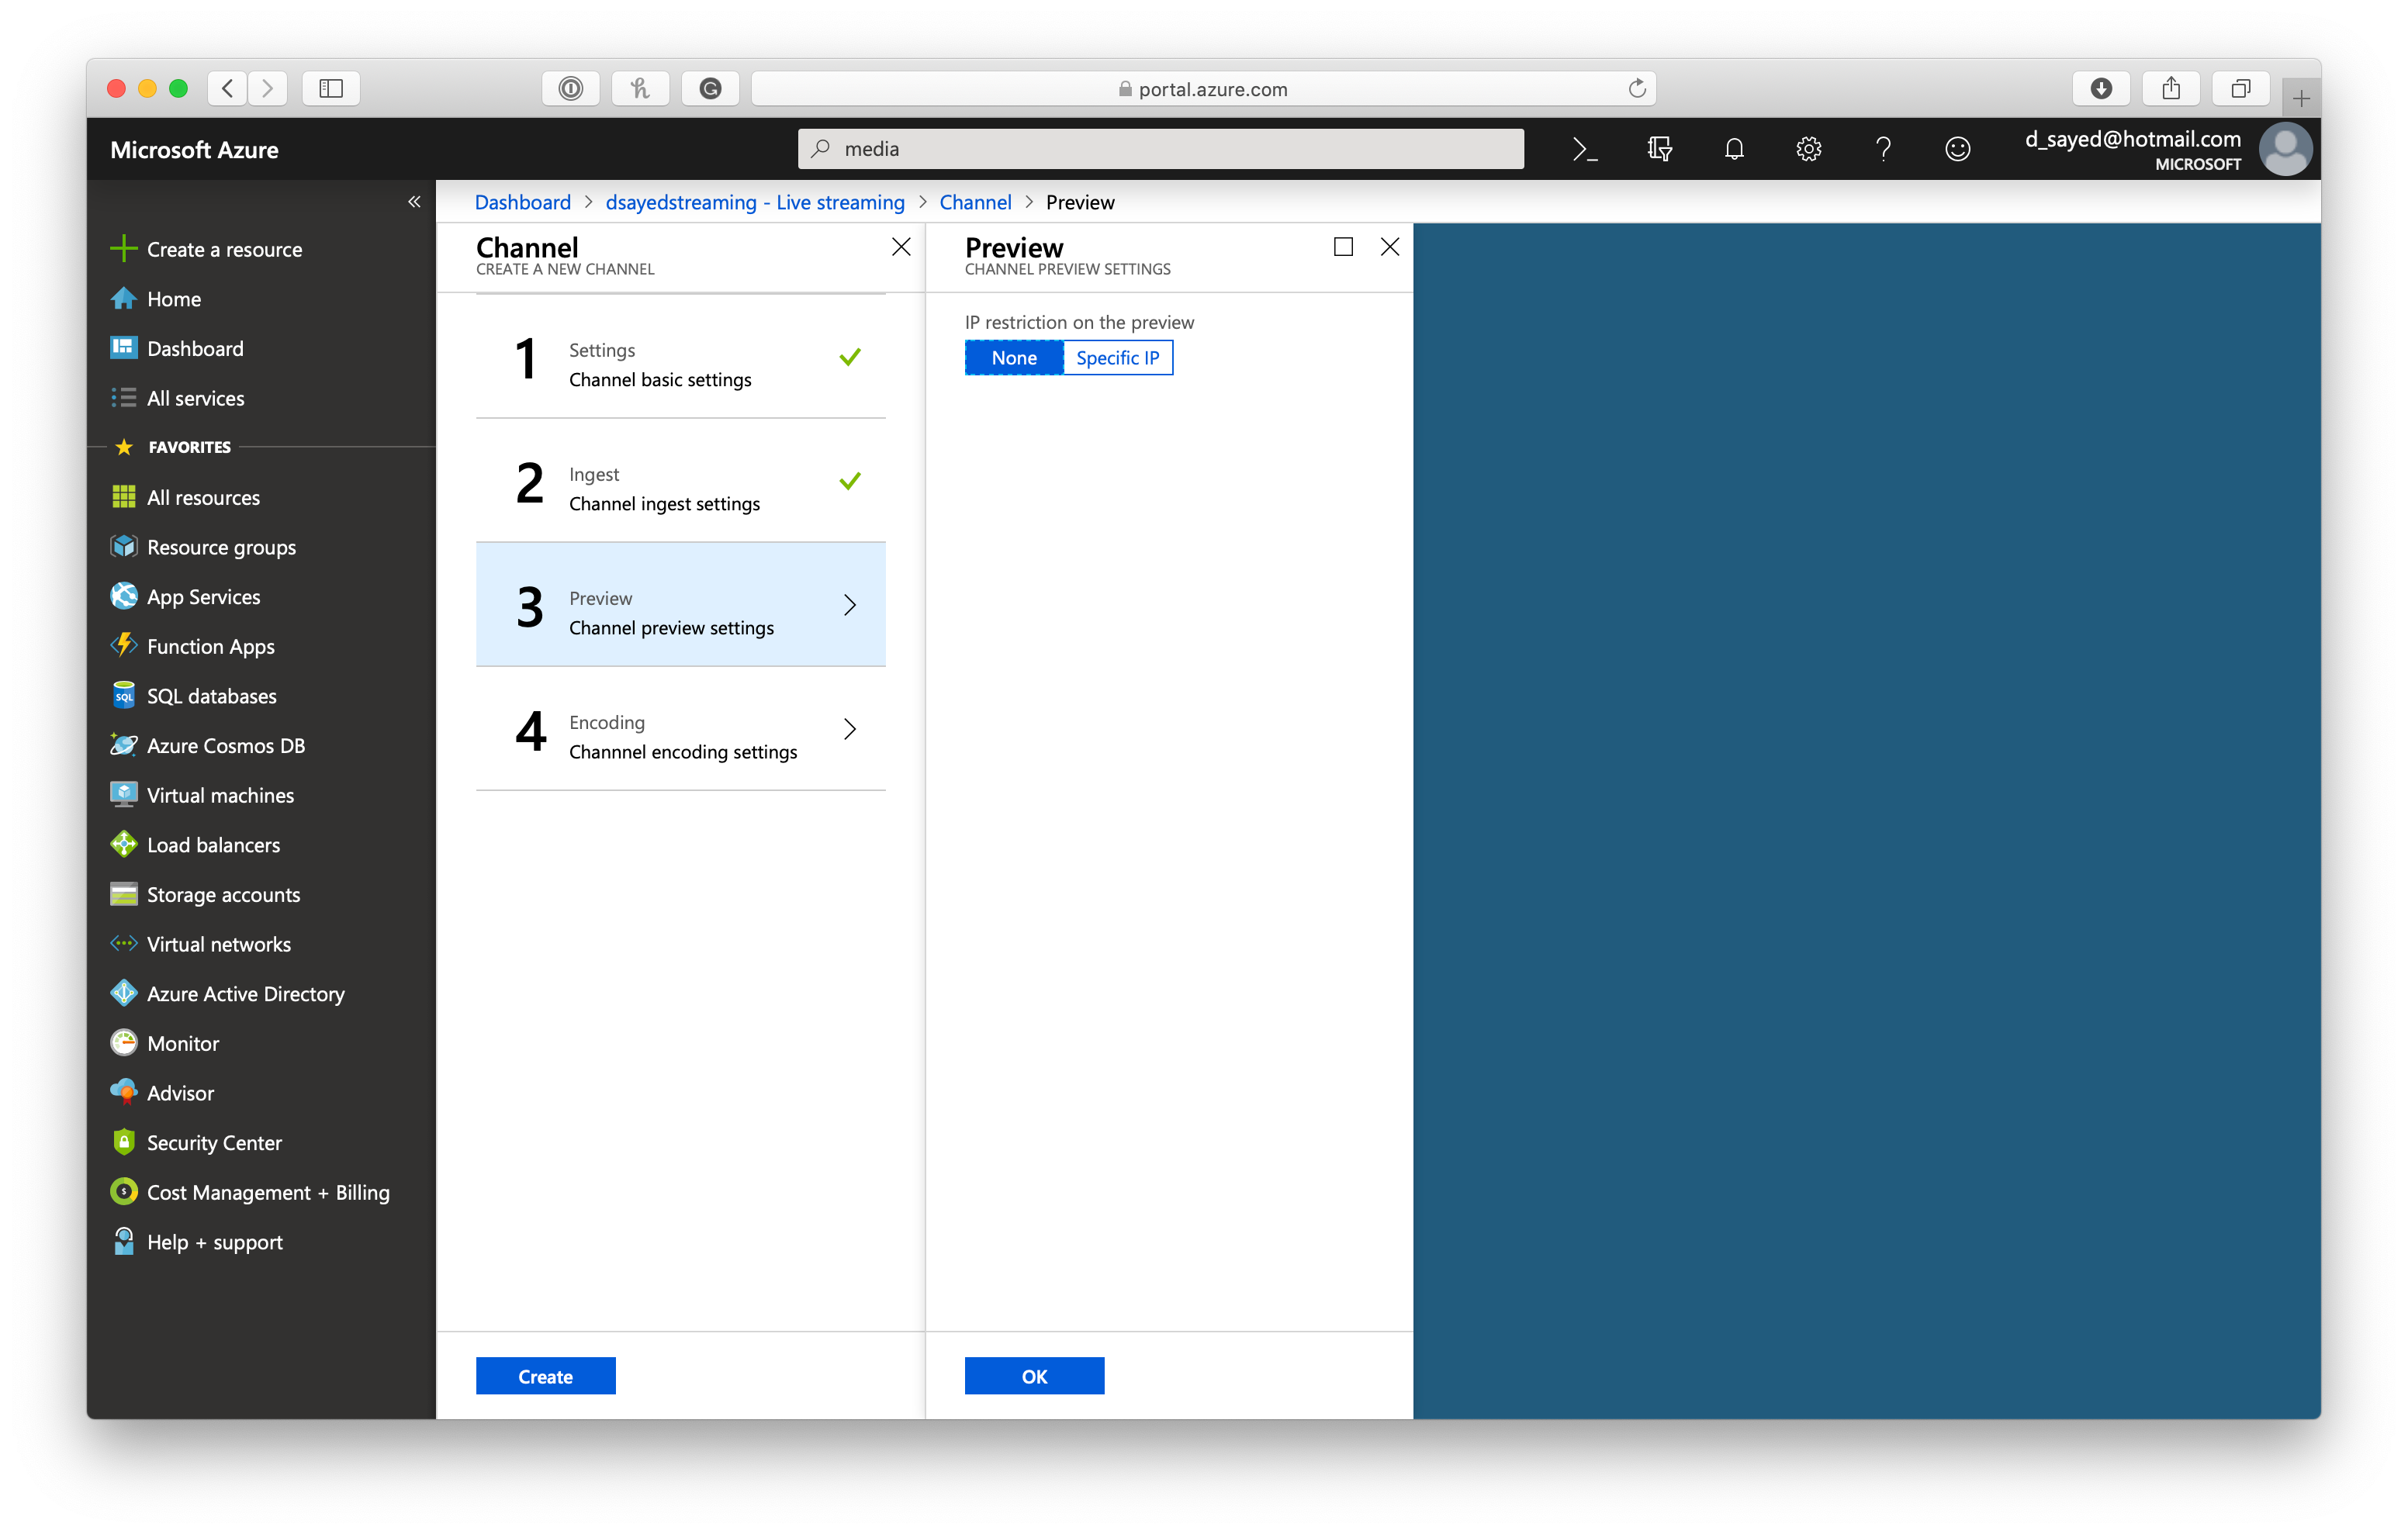This screenshot has height=1534, width=2408.
Task: Open Safari downloads
Action: click(x=2102, y=89)
